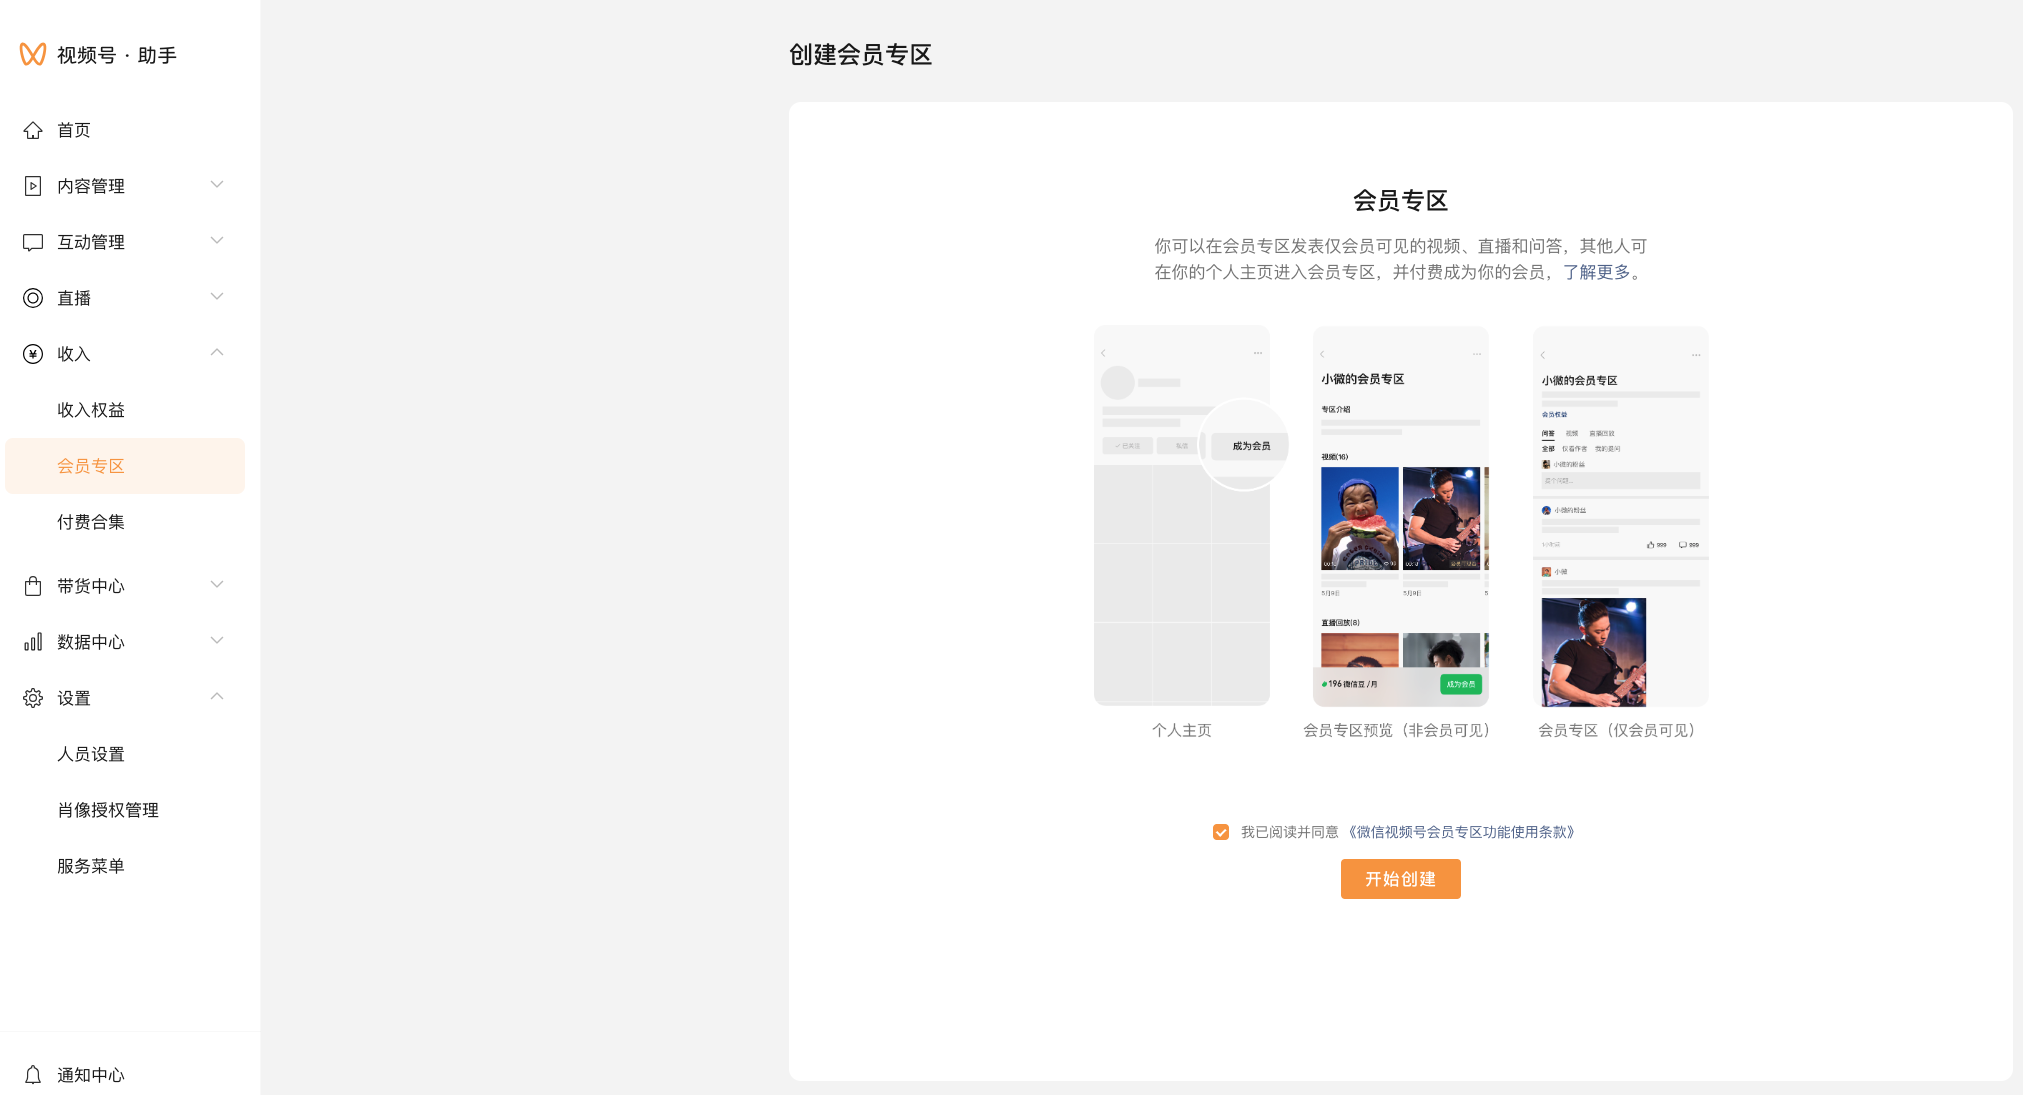Viewport: 2023px width, 1095px height.
Task: Open the 了解更多 link
Action: click(1597, 272)
